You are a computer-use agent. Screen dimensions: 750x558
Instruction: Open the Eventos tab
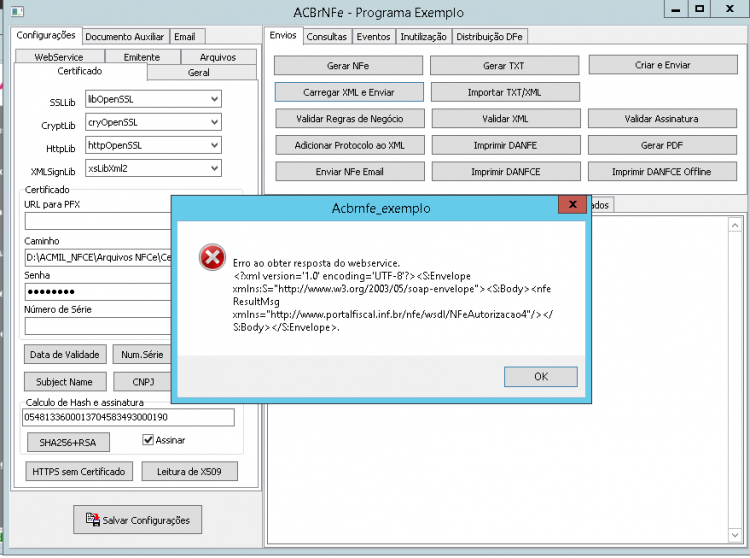[374, 37]
